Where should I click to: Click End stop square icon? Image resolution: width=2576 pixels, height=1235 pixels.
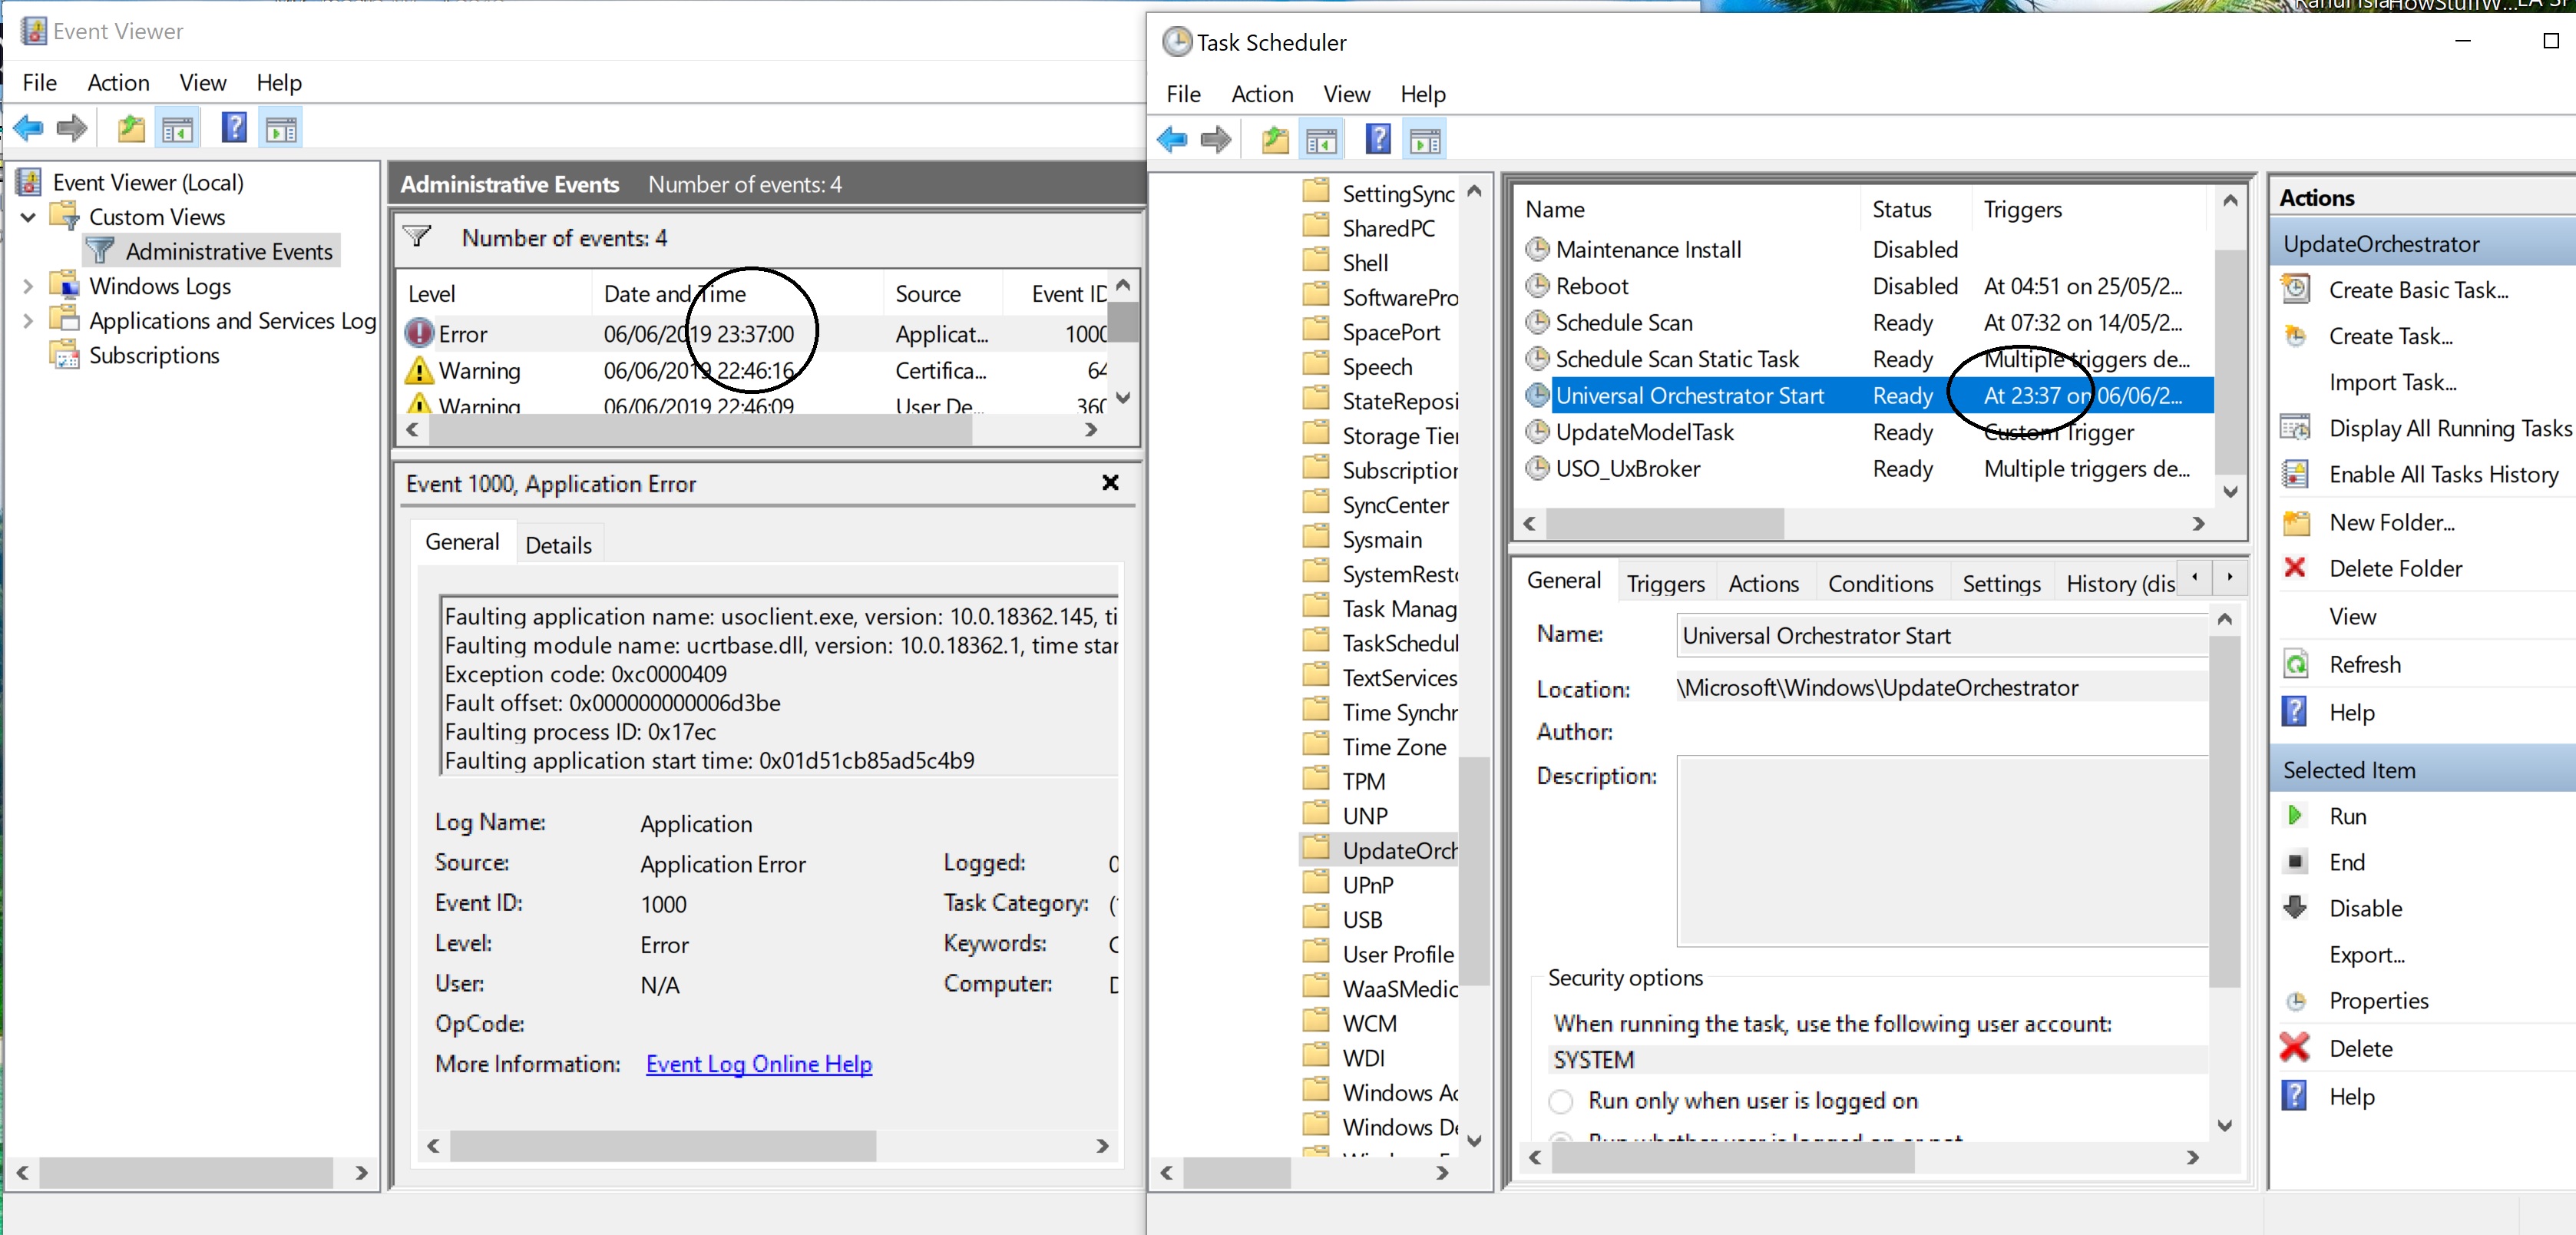(2295, 861)
